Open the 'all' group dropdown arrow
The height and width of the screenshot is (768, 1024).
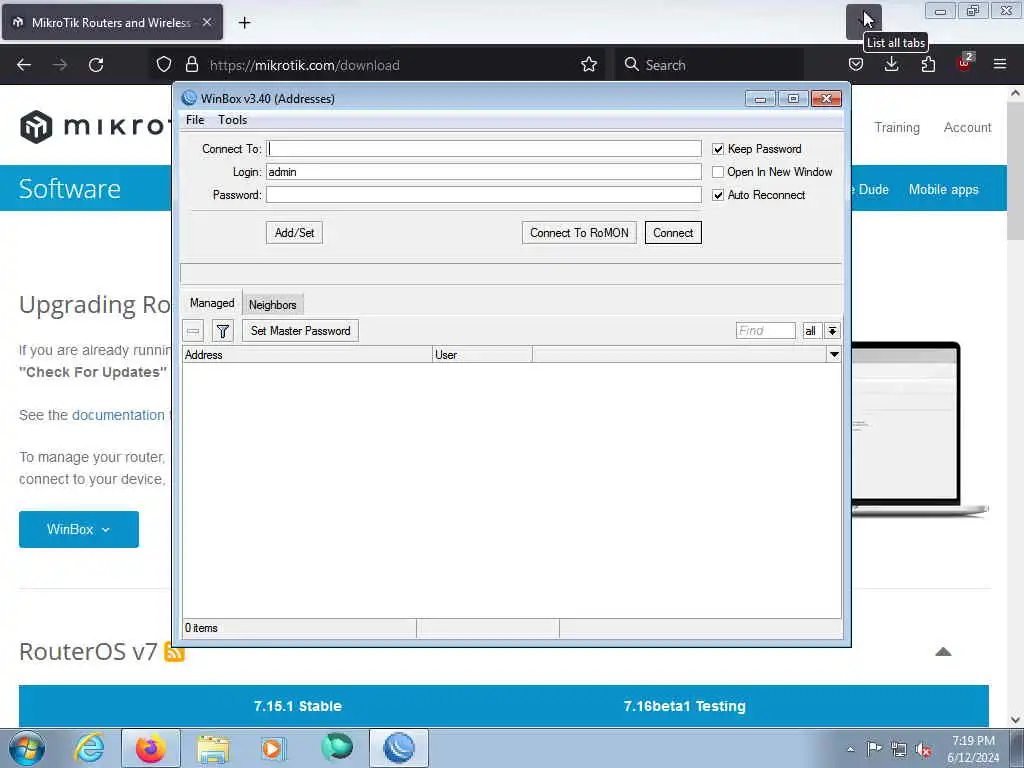(x=832, y=331)
